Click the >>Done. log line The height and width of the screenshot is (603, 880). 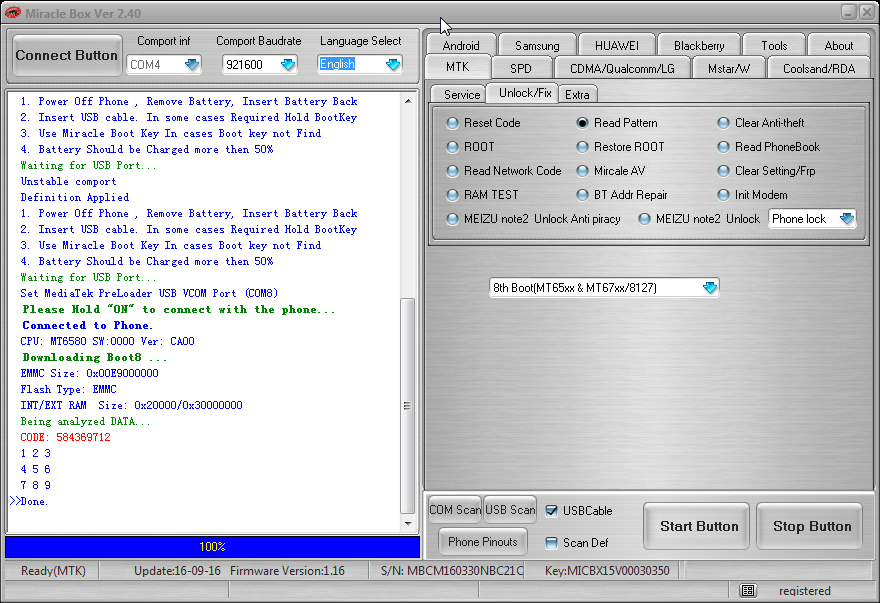coord(29,501)
